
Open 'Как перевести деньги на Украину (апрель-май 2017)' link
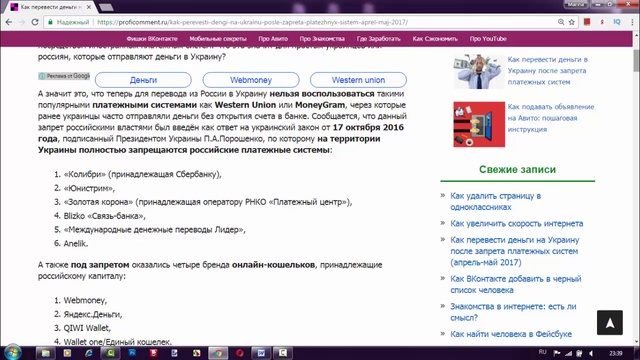tap(515, 251)
